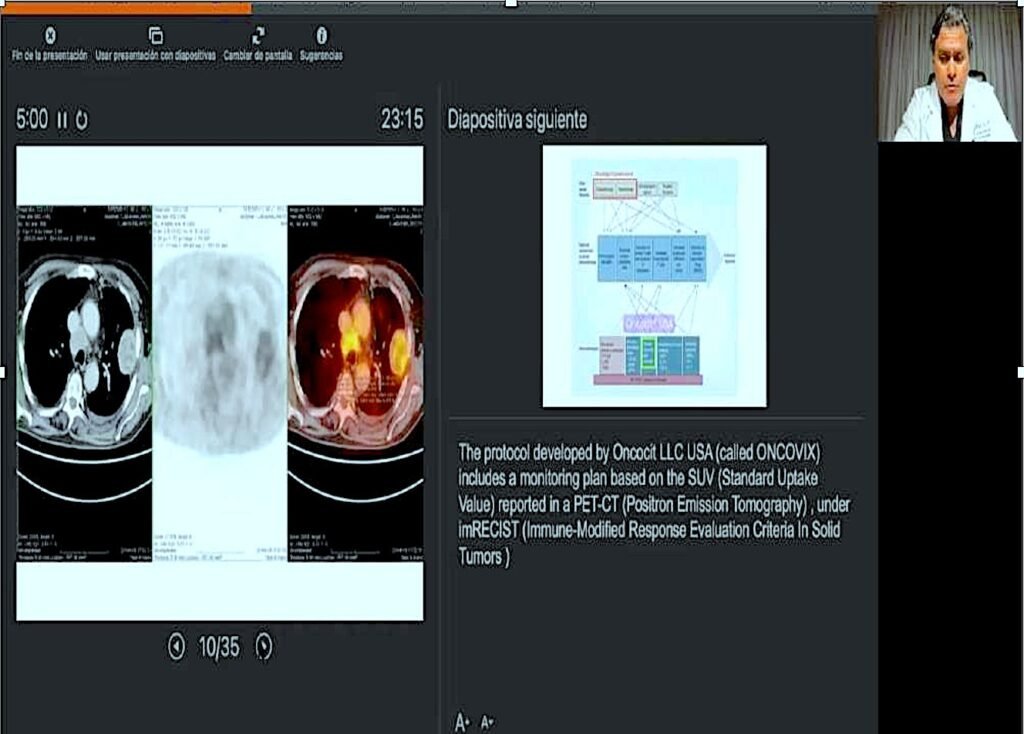
Task: Advance to the next slide arrow
Action: [x=263, y=648]
